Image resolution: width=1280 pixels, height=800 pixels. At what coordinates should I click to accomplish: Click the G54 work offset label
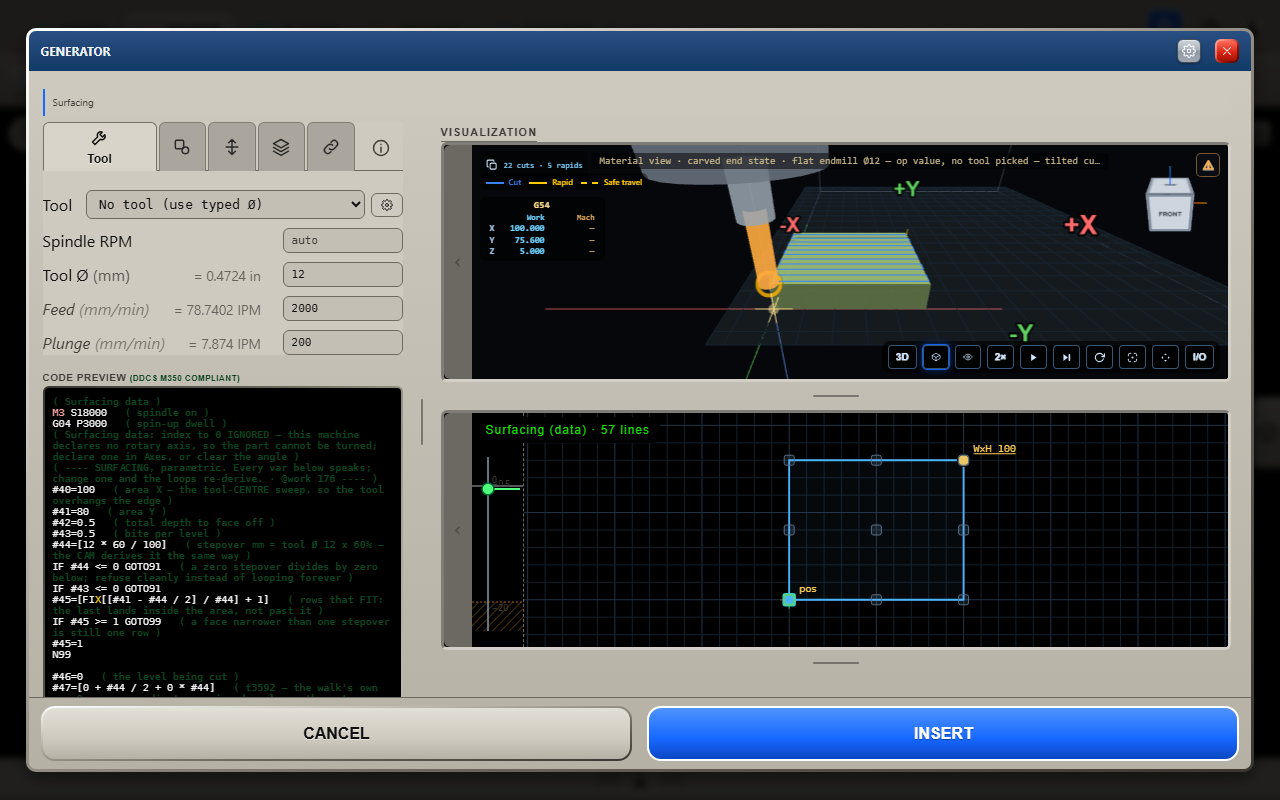pos(542,205)
